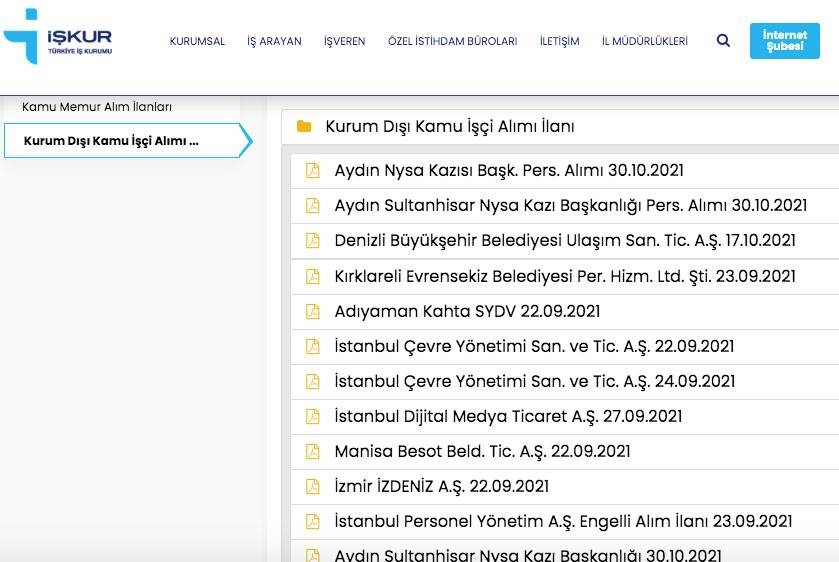Click PDF icon beside Adıyaman Kahta SYDV
Image resolution: width=839 pixels, height=562 pixels.
(x=312, y=311)
